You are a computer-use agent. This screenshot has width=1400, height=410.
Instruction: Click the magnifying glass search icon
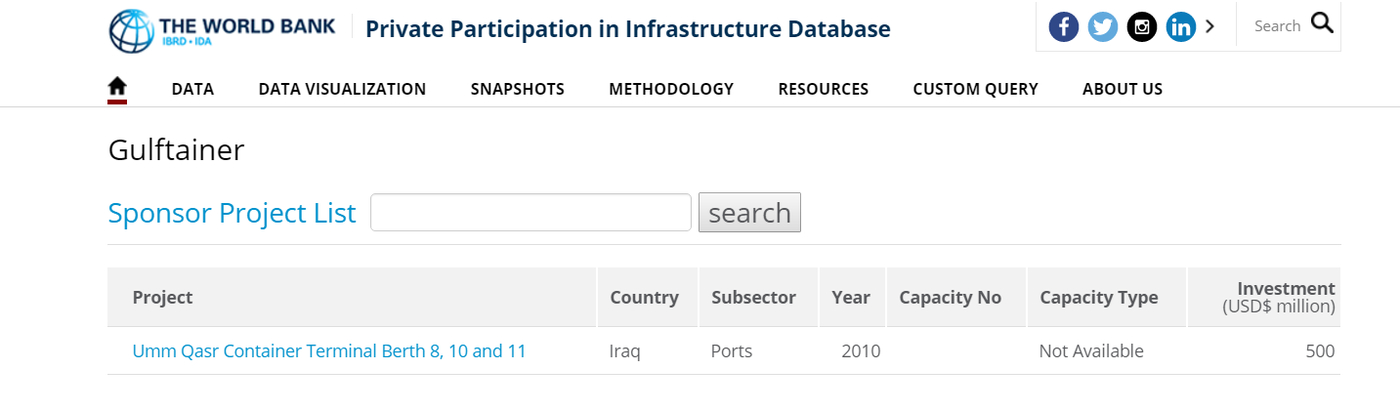point(1322,23)
